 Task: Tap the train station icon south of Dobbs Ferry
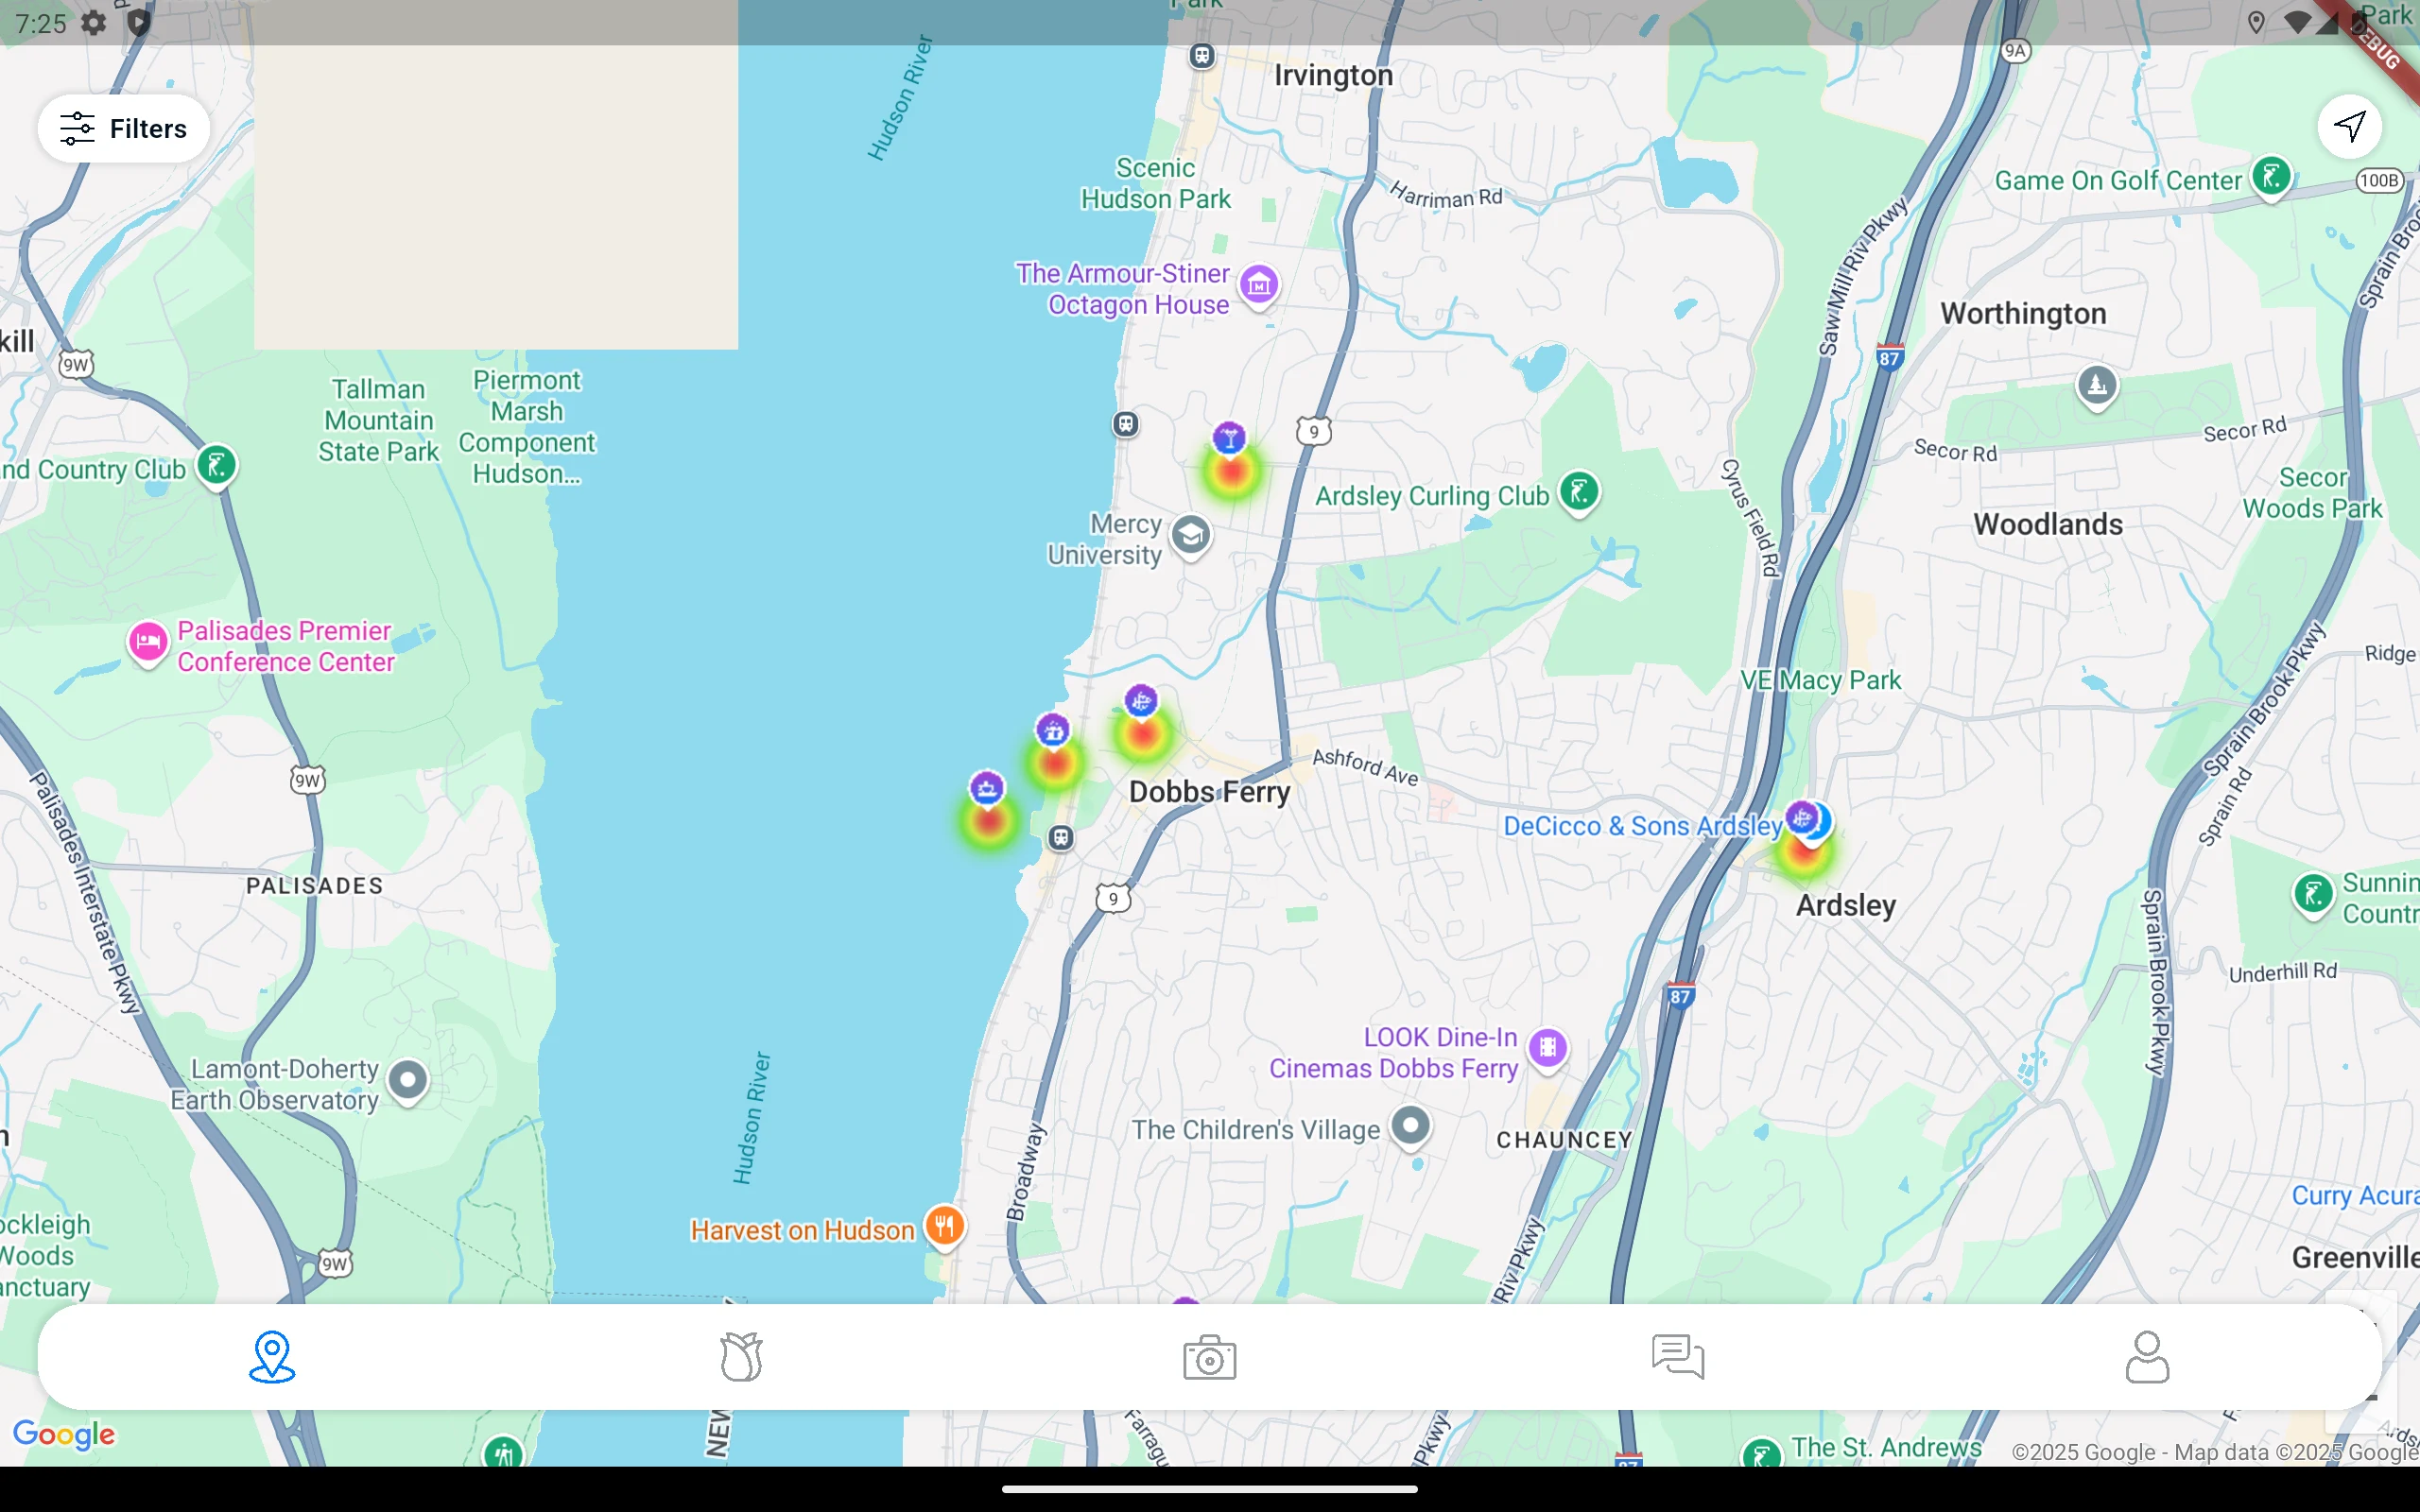1061,838
